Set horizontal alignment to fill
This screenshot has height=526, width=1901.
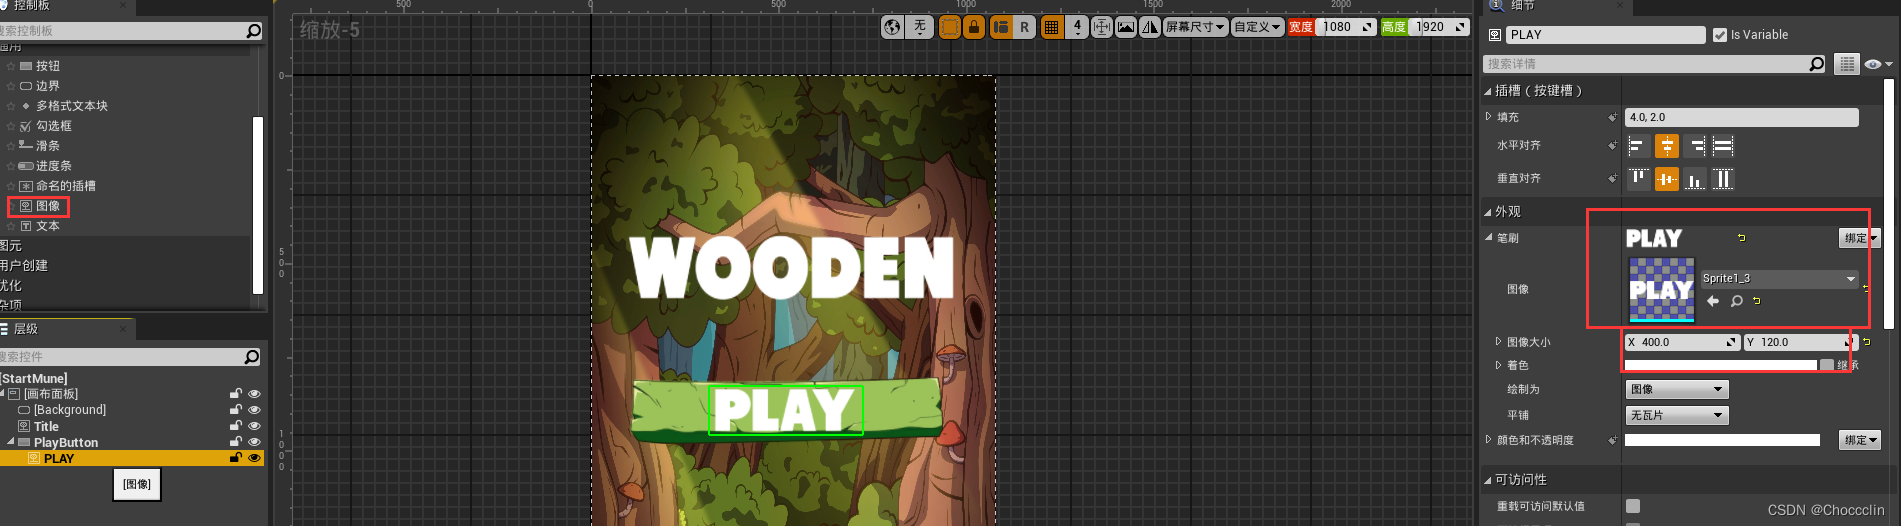1723,147
